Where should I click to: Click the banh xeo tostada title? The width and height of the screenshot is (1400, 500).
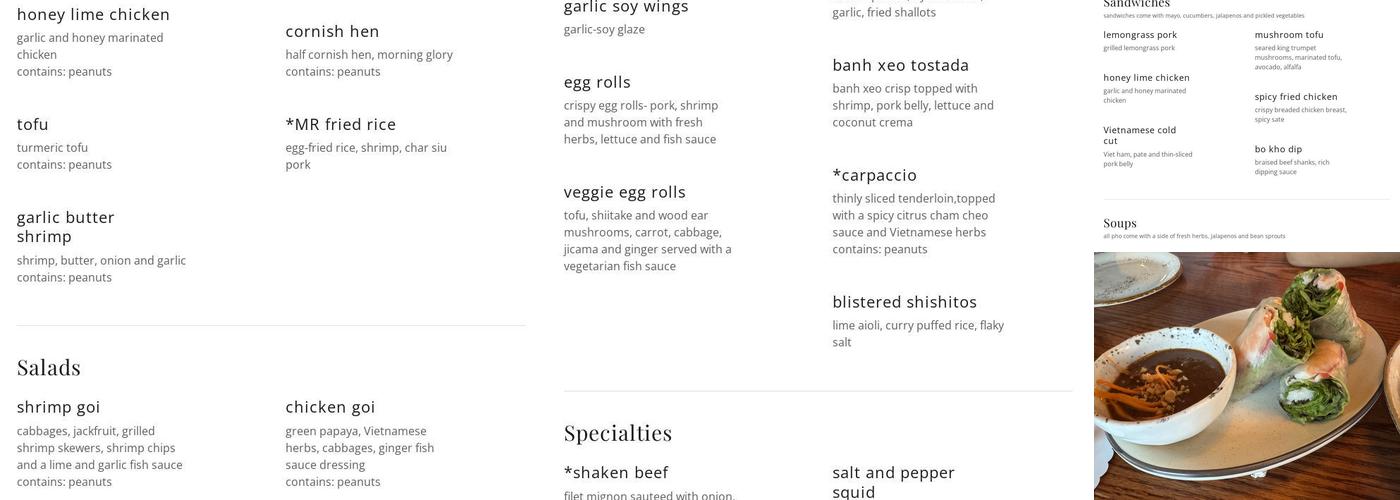click(x=900, y=65)
